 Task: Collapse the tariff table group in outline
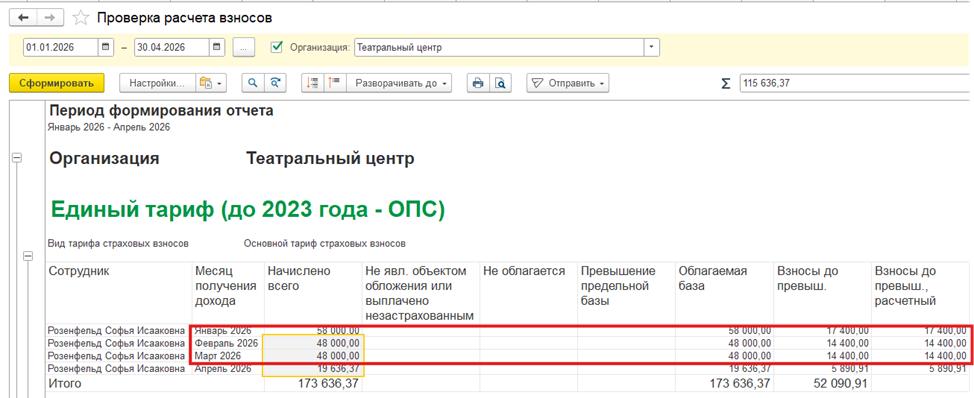27,256
